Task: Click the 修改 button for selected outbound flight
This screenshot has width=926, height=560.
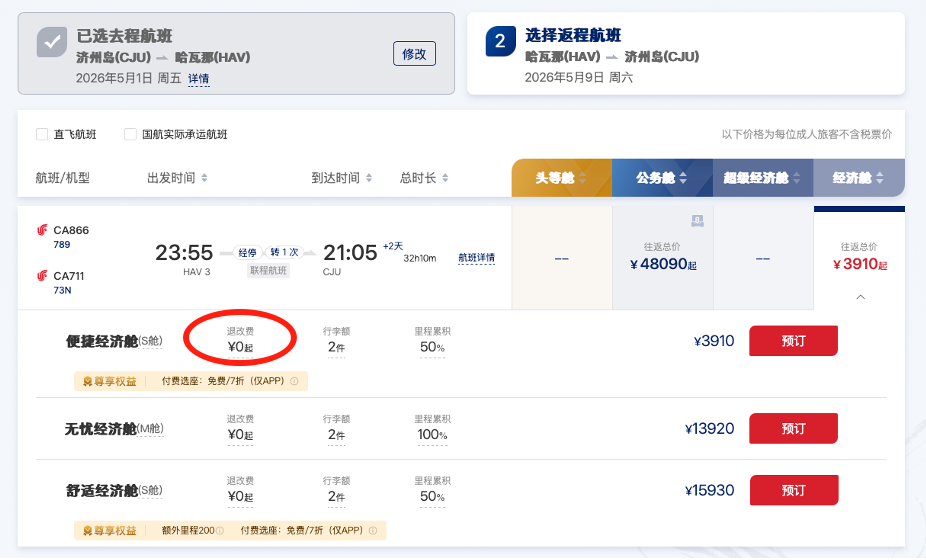Action: pyautogui.click(x=414, y=54)
